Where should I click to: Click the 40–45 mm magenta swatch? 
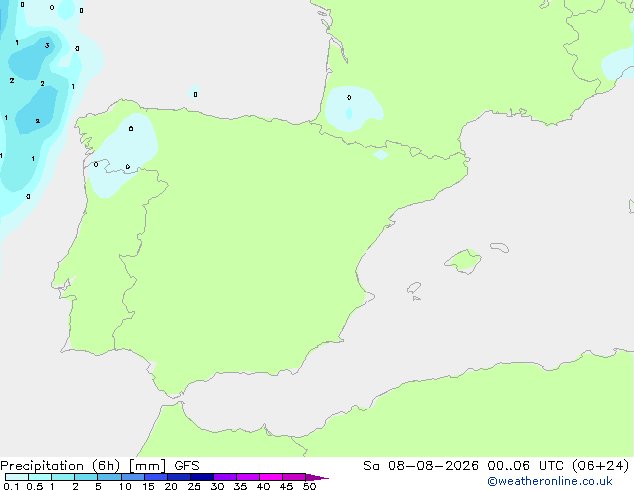point(271,477)
